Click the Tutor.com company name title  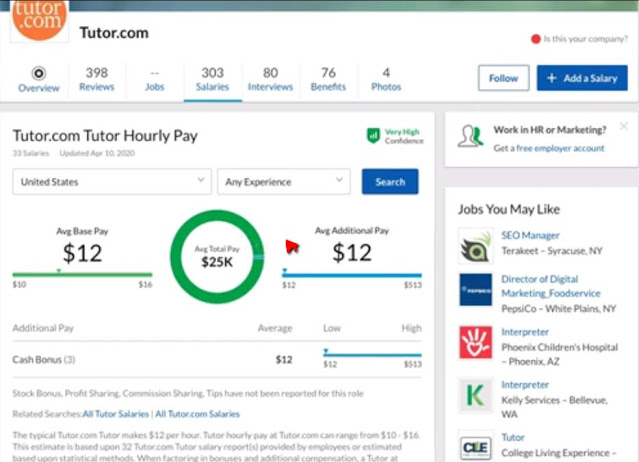pos(114,33)
